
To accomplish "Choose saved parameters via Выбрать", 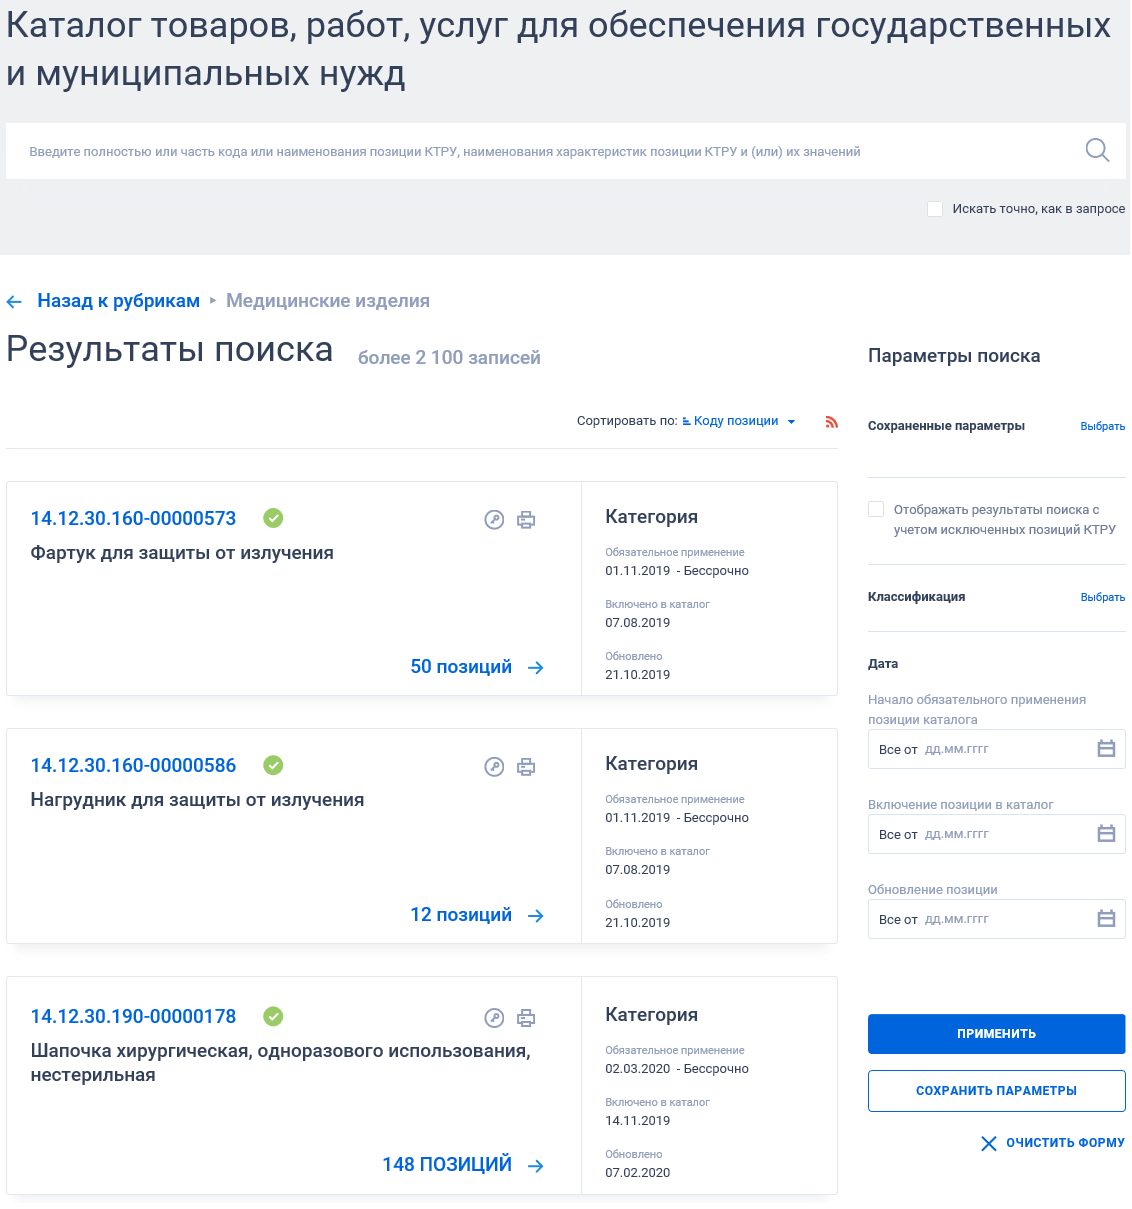I will [1103, 426].
